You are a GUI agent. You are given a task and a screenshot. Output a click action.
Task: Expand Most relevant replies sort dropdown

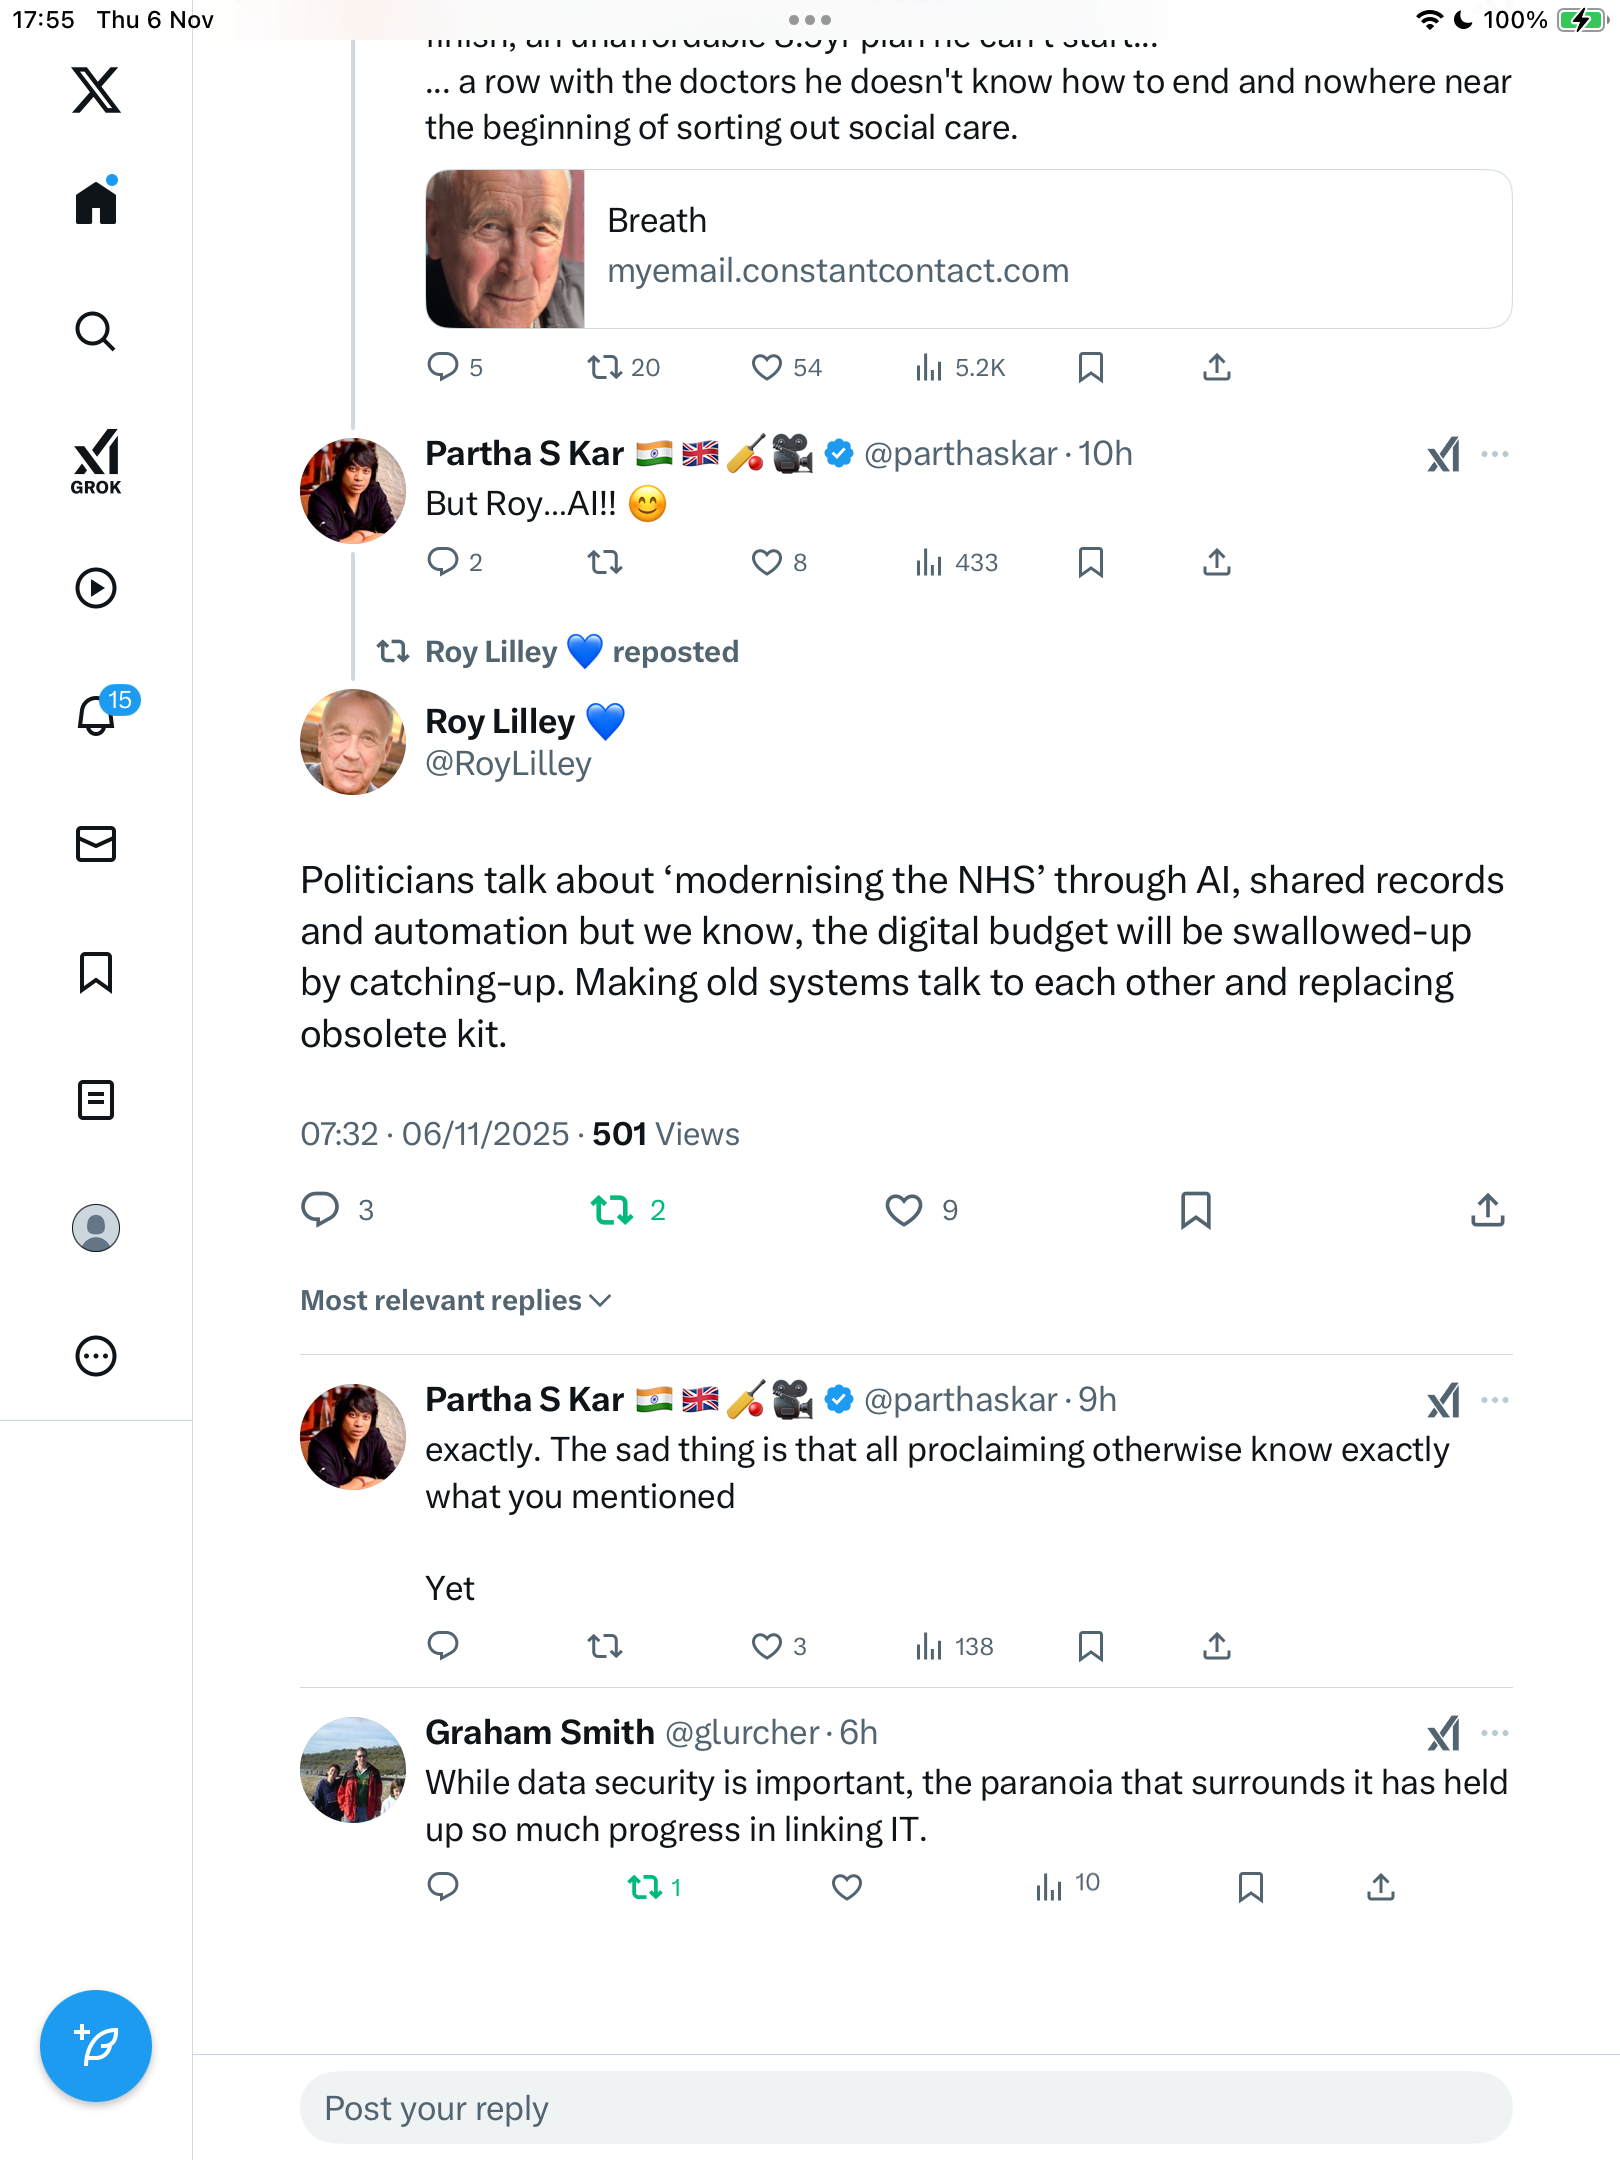point(456,1300)
